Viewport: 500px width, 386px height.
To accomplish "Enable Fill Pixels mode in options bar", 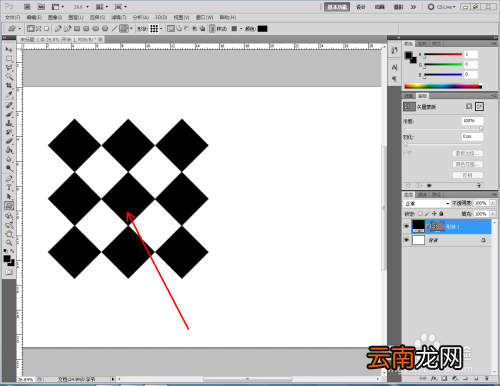I will click(x=47, y=29).
